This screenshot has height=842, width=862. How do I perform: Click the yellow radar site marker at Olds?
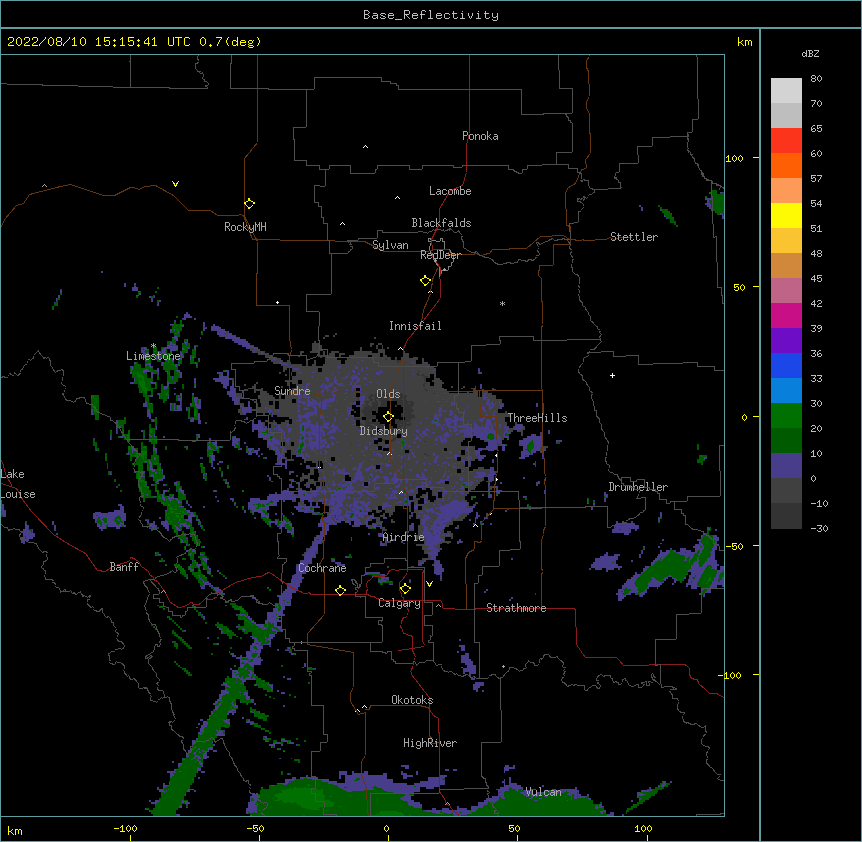tap(388, 417)
